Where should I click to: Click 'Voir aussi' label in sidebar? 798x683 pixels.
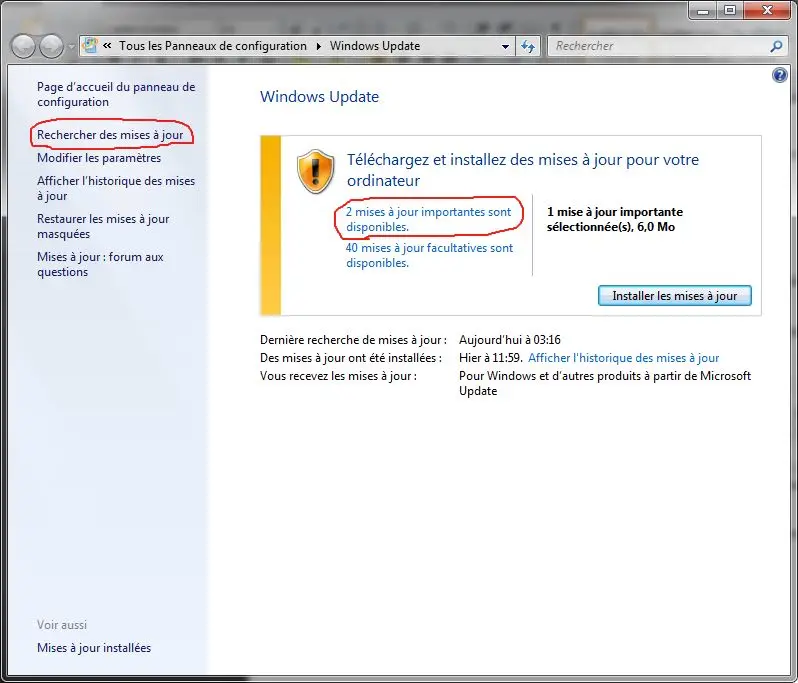(x=62, y=624)
